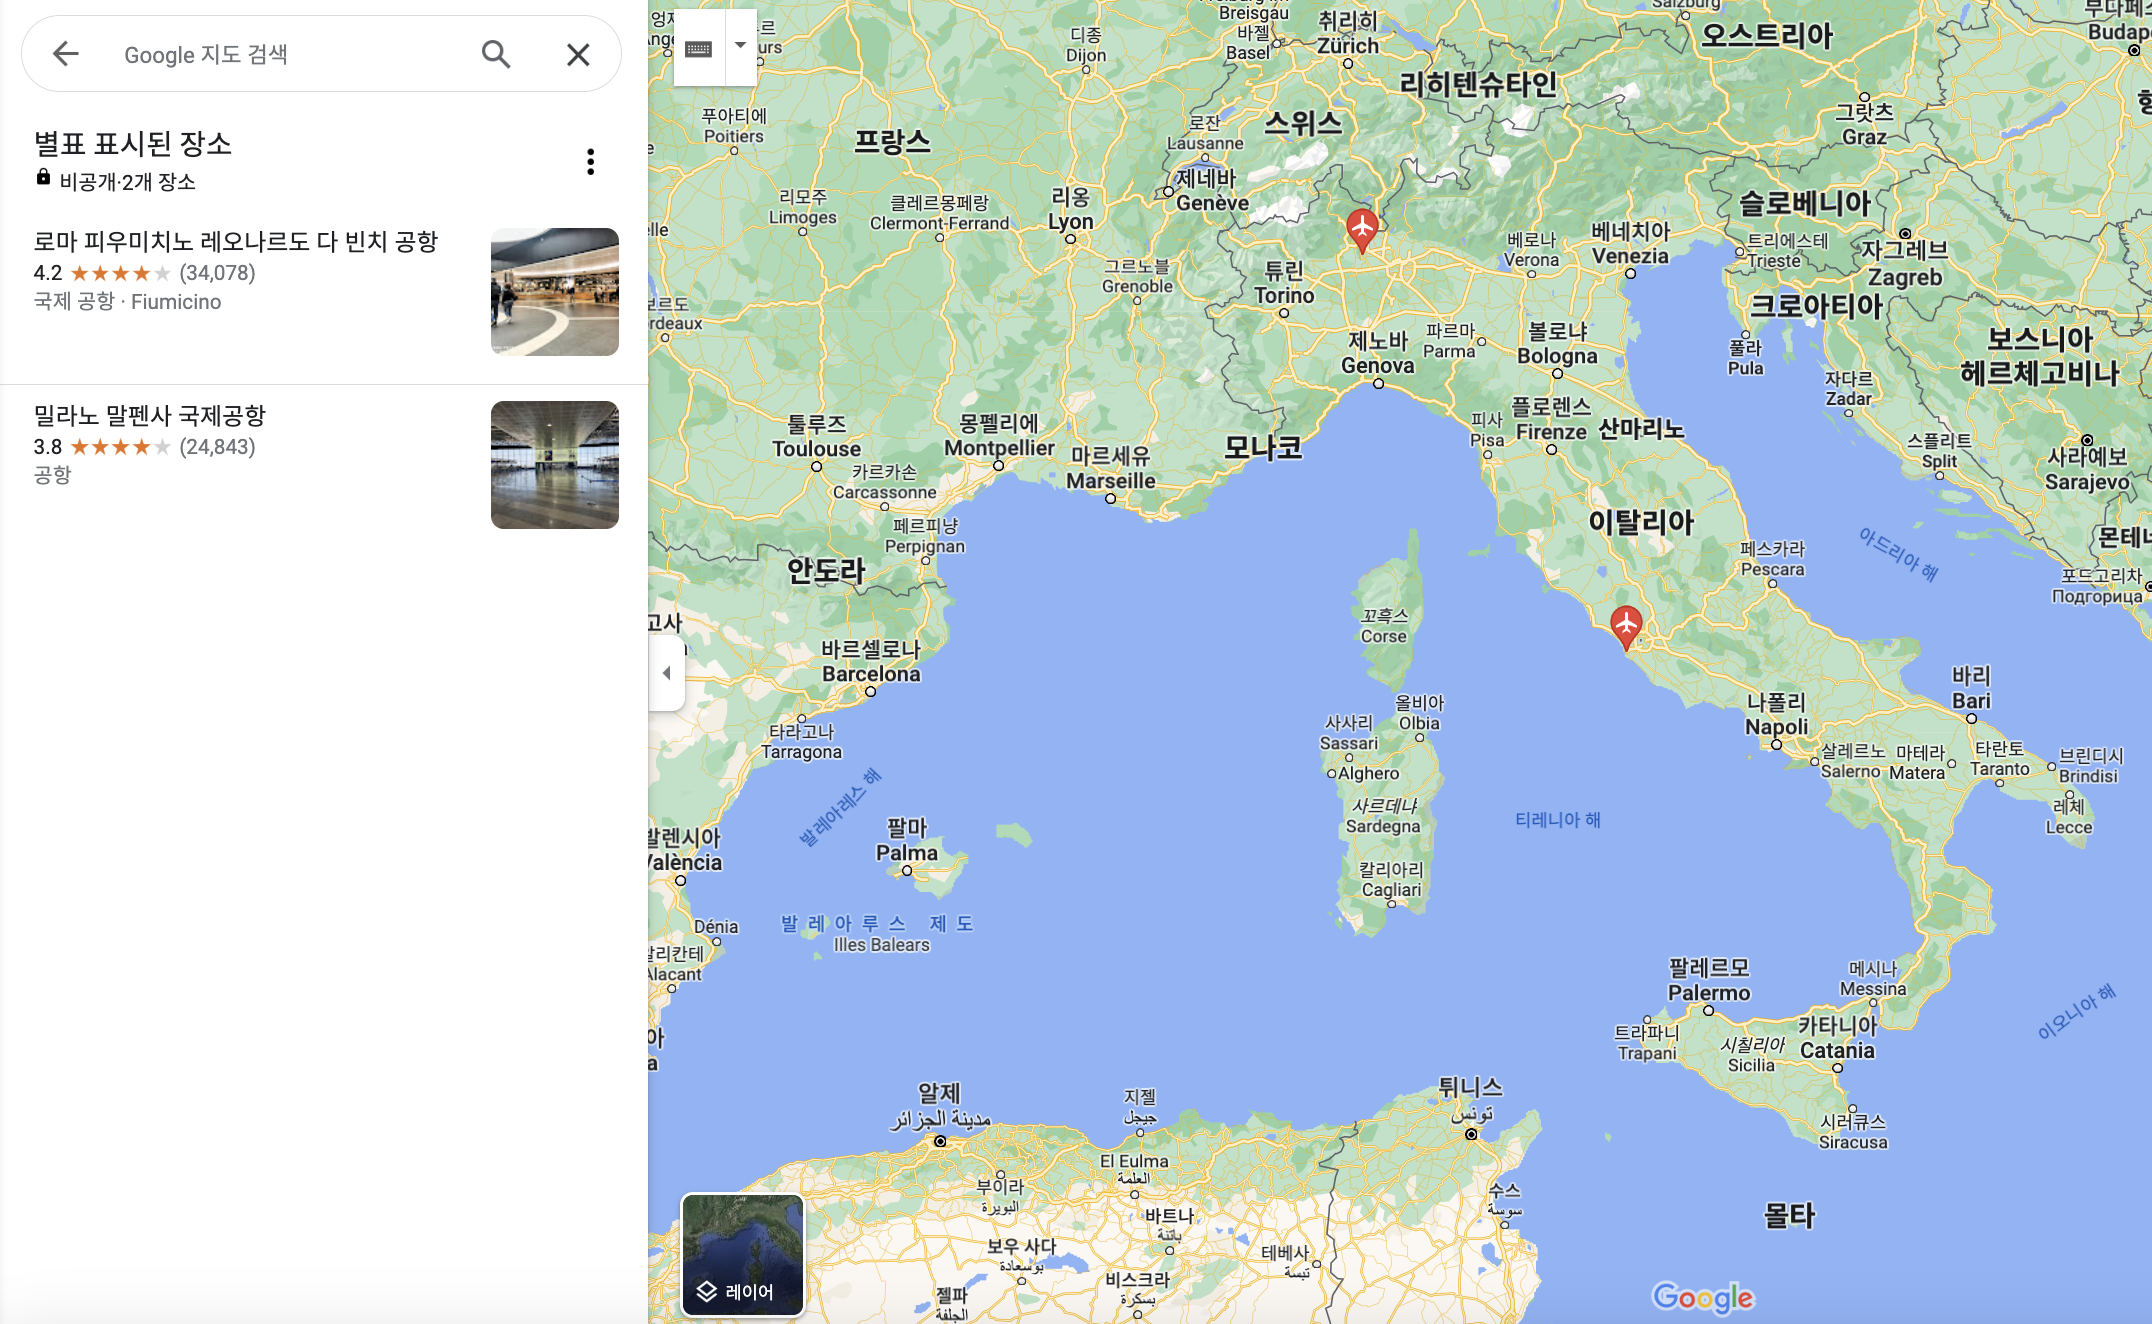Click the back arrow in search bar
The image size is (2152, 1324).
(x=66, y=54)
